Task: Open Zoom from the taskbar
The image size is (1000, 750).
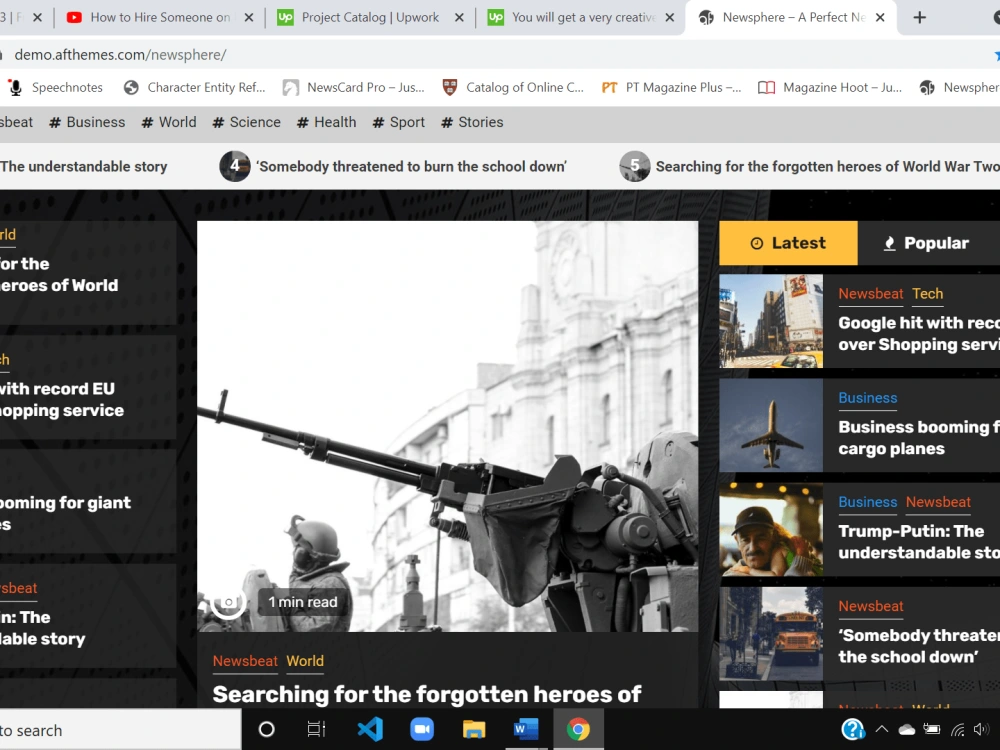Action: pyautogui.click(x=422, y=729)
